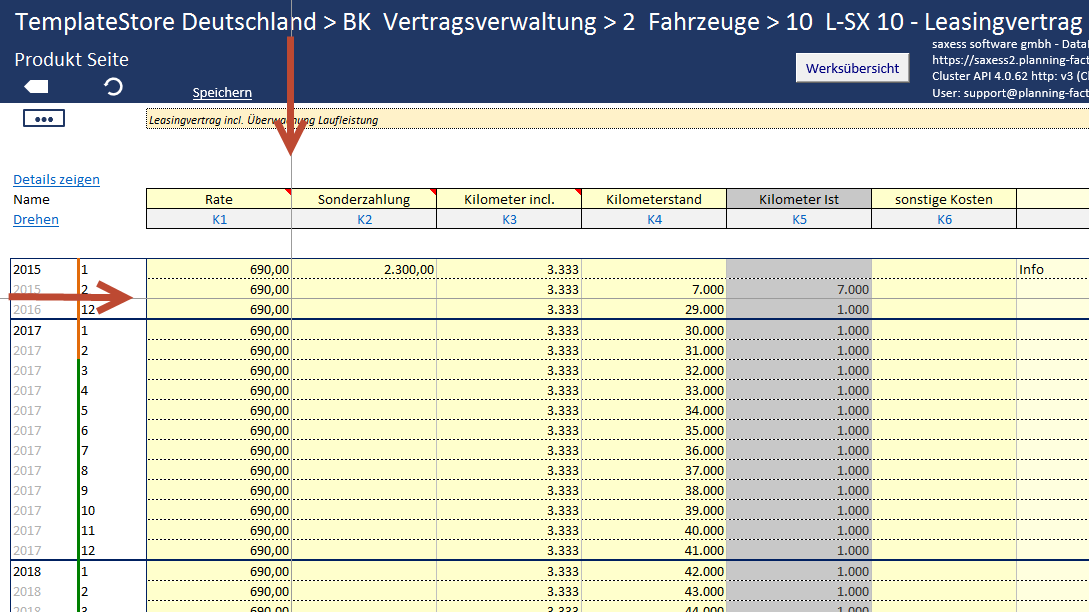The width and height of the screenshot is (1089, 612).
Task: Click the back arrow icon
Action: tap(36, 87)
